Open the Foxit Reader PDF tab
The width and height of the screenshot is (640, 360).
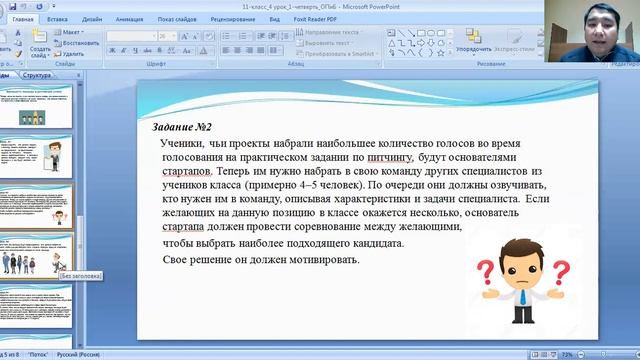click(x=315, y=19)
